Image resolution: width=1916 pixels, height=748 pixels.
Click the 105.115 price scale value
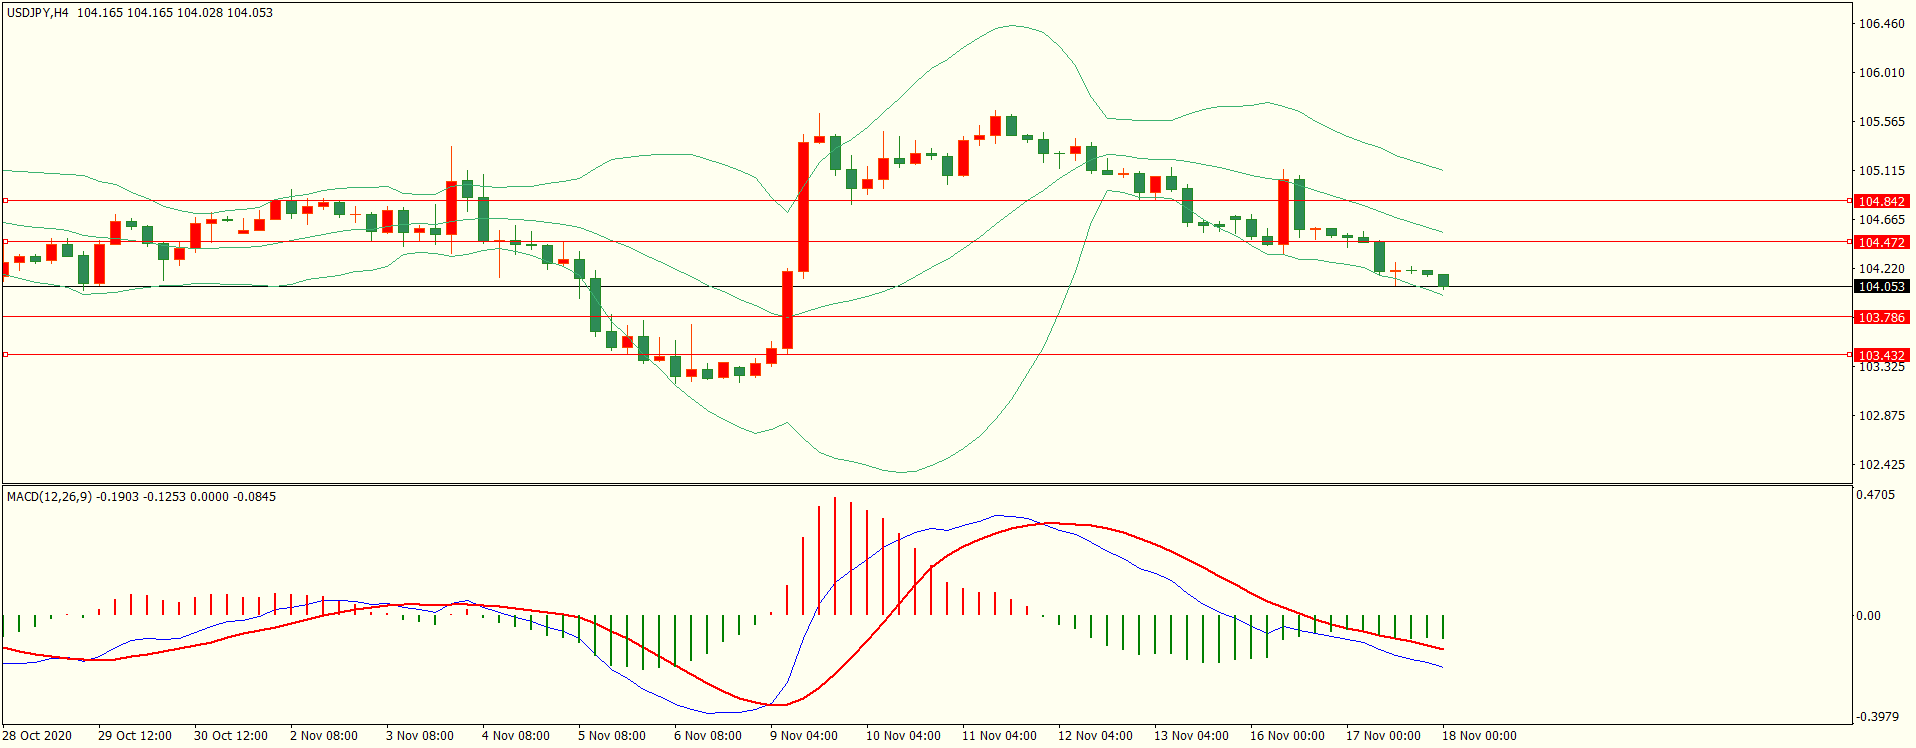pos(1881,171)
